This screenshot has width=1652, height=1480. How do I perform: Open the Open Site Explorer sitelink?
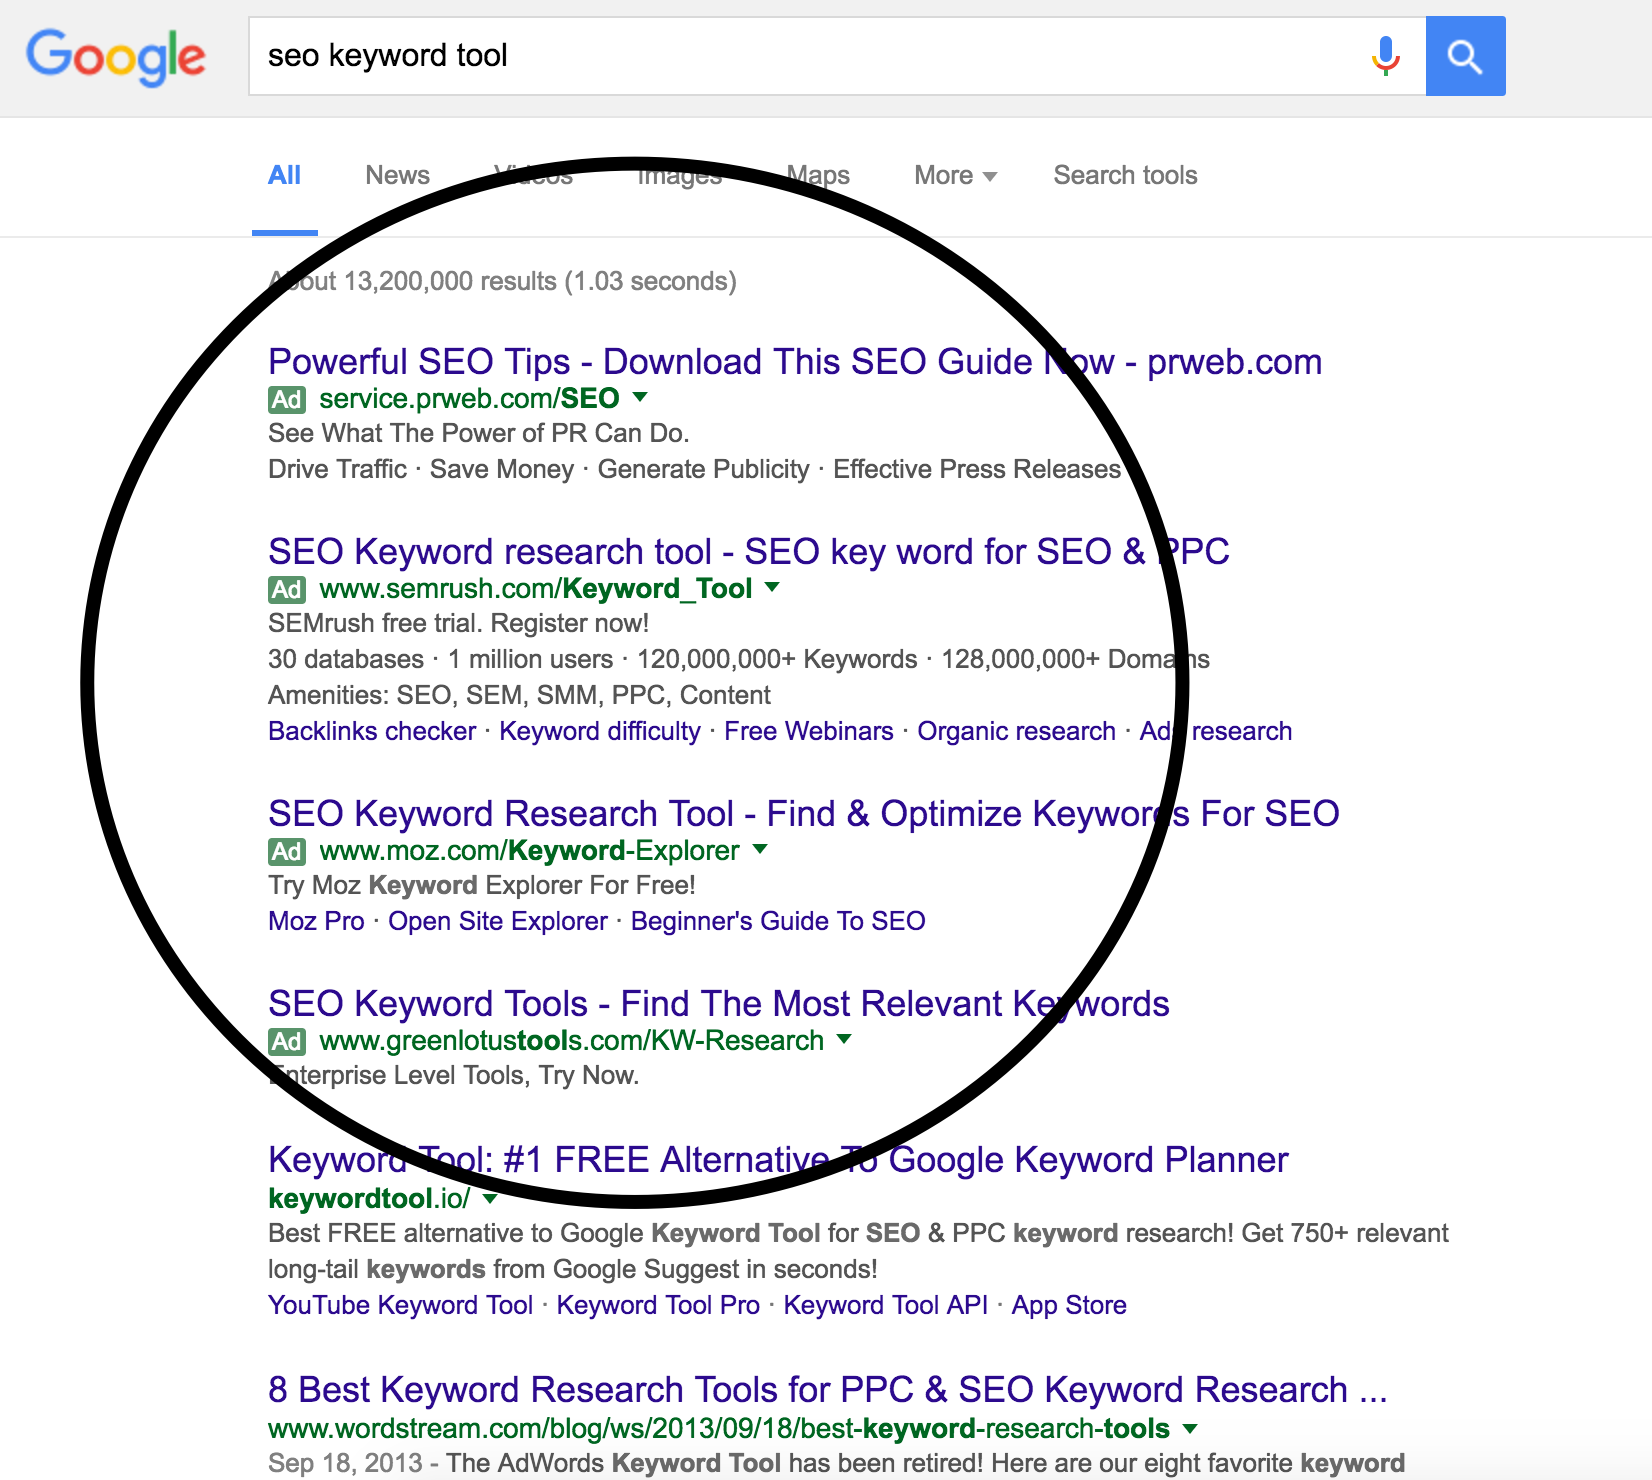click(x=498, y=921)
